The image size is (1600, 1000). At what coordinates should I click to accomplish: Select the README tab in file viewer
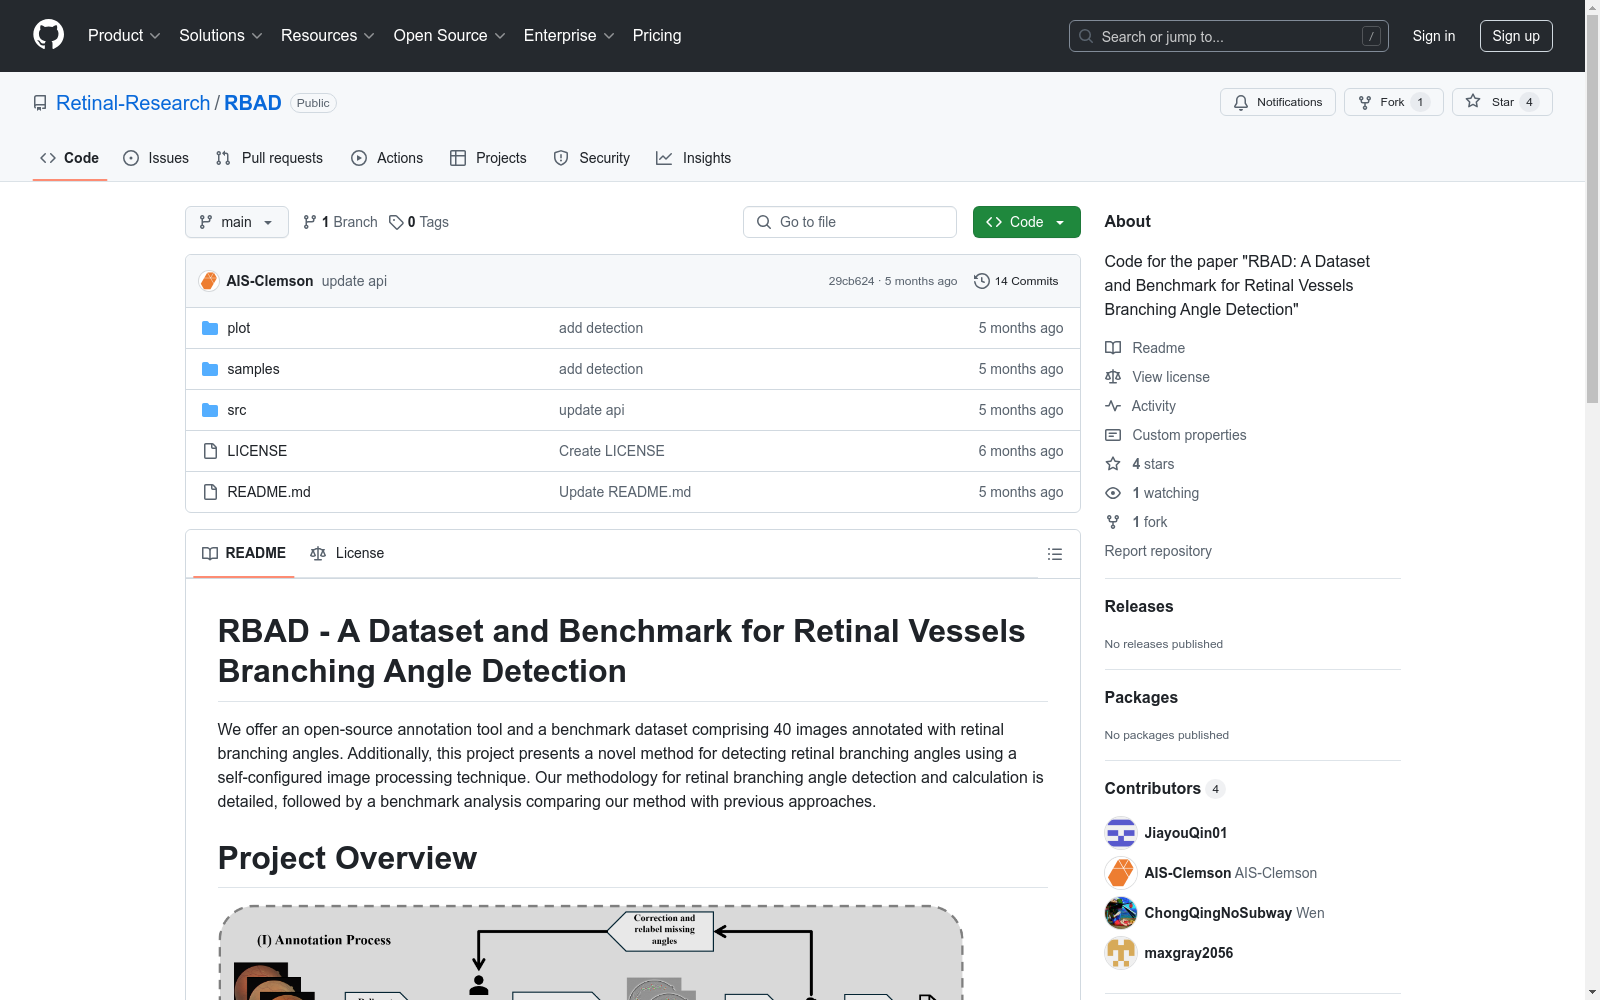pyautogui.click(x=244, y=553)
